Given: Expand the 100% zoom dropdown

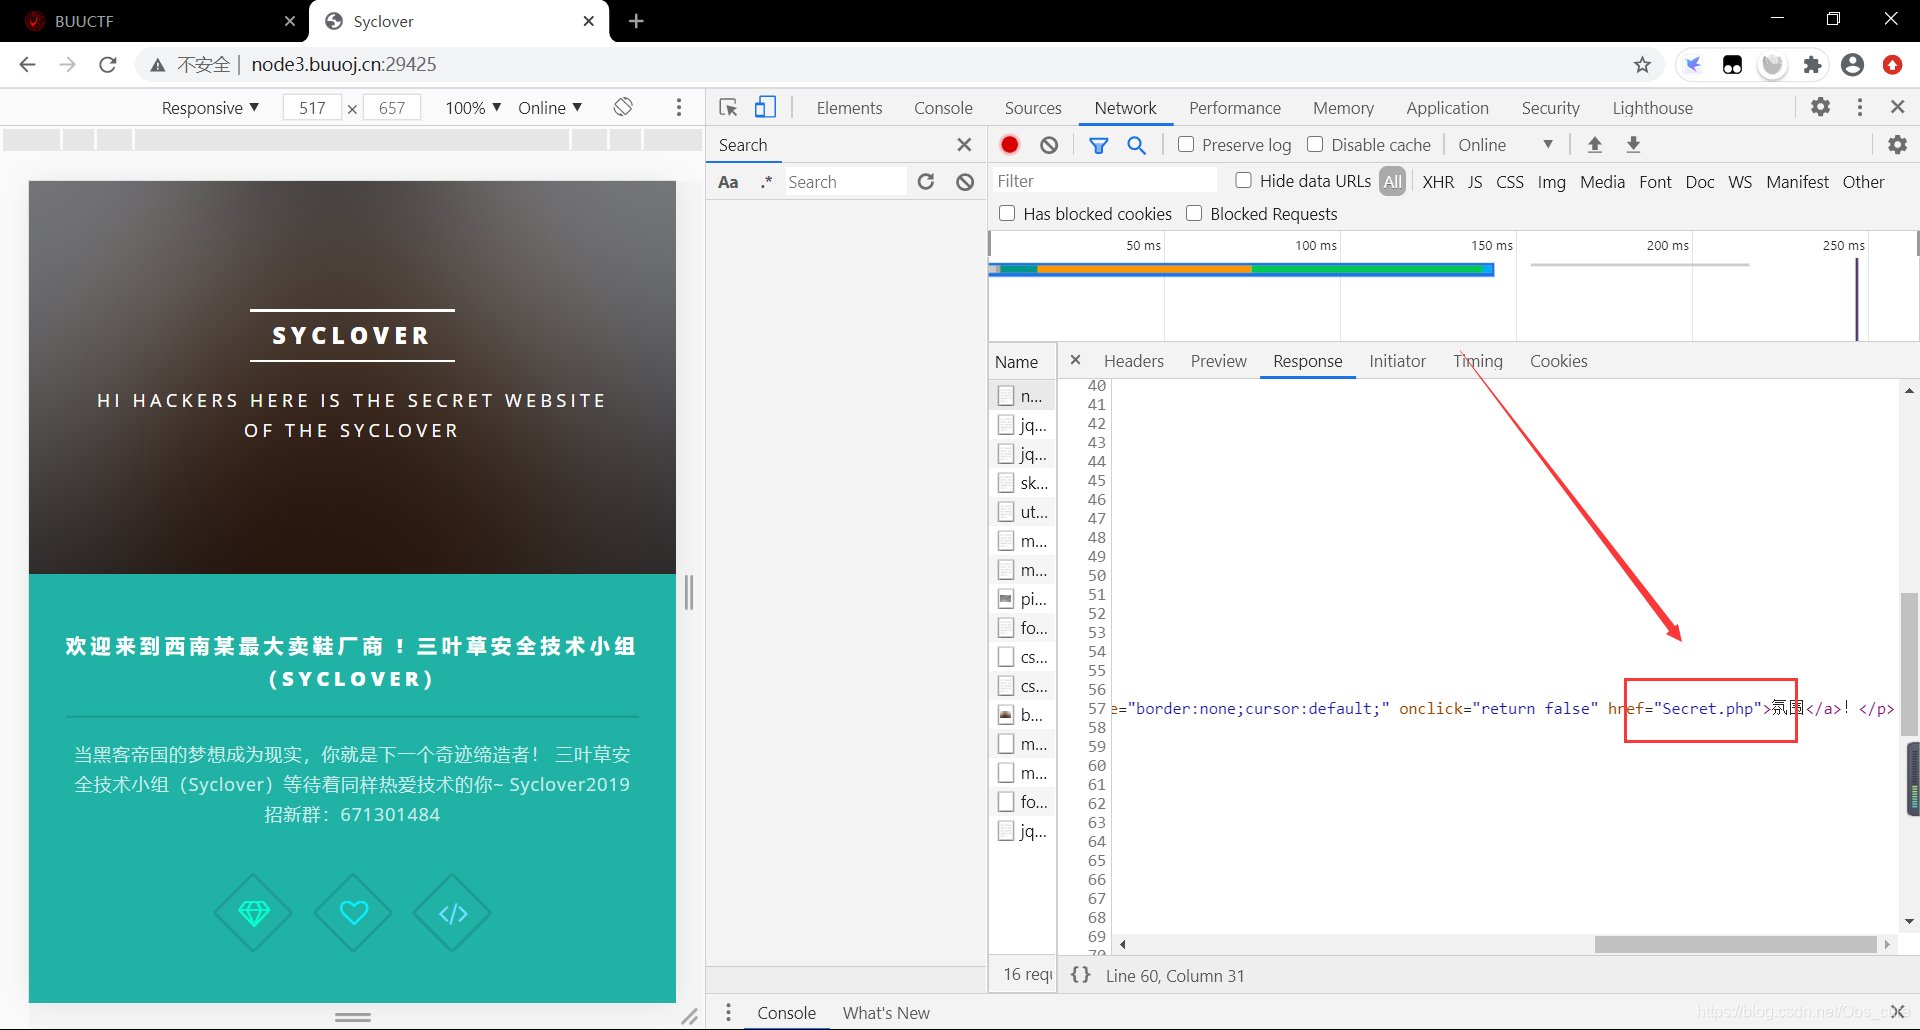Looking at the screenshot, I should 473,108.
